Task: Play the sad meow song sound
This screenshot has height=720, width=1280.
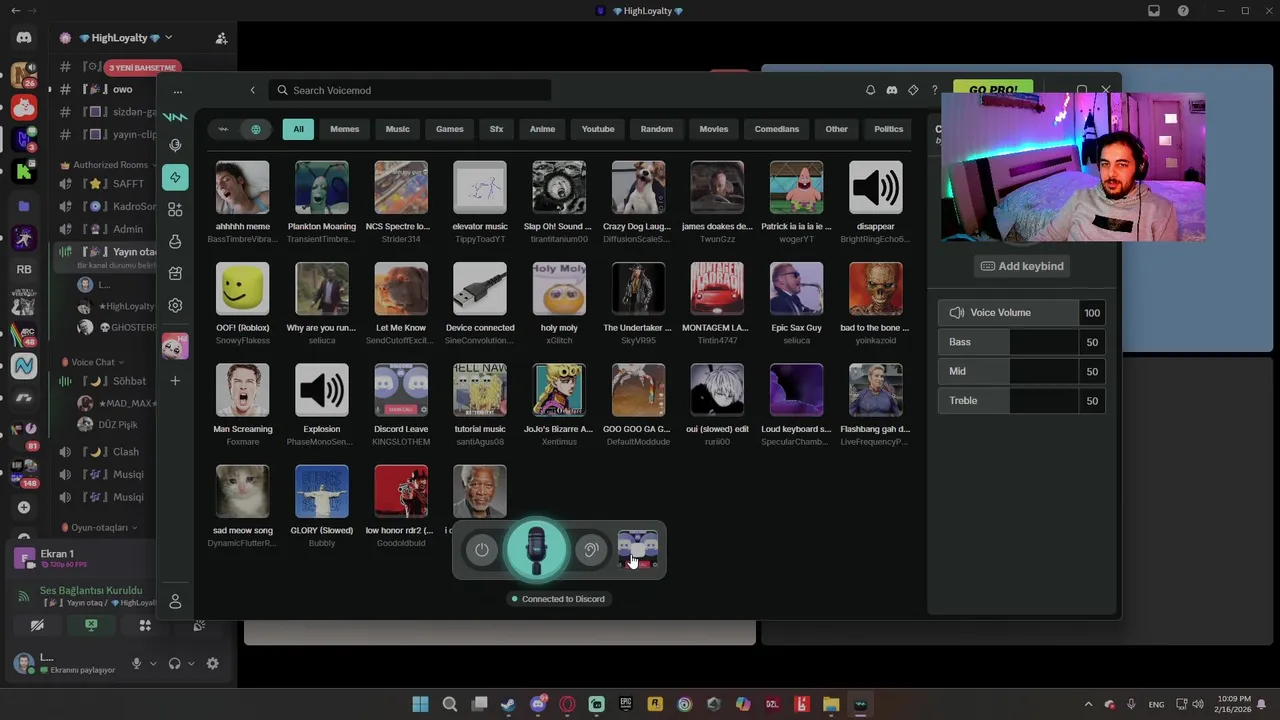Action: [242, 491]
